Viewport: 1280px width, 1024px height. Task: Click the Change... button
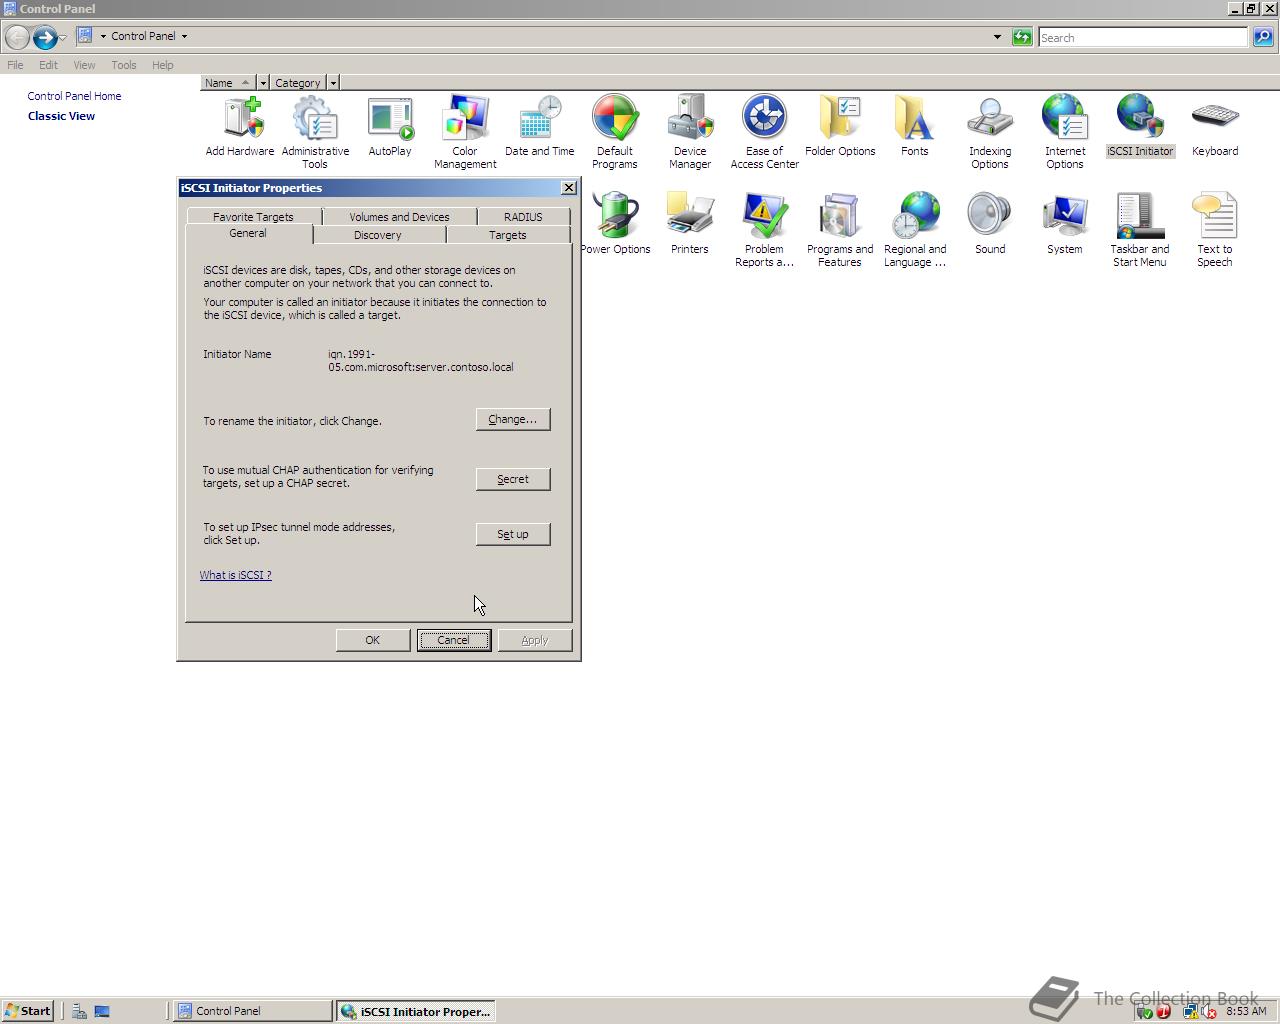pos(513,419)
